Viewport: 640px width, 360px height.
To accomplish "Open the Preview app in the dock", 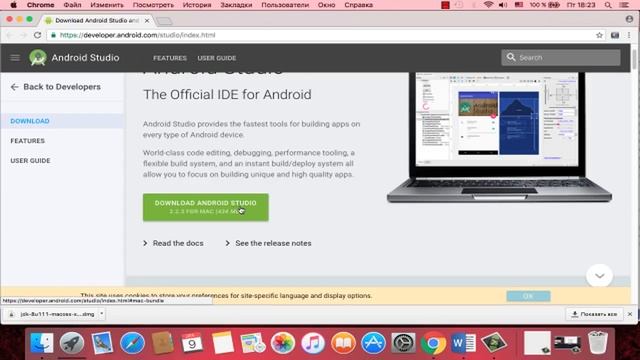I will pyautogui.click(x=102, y=342).
